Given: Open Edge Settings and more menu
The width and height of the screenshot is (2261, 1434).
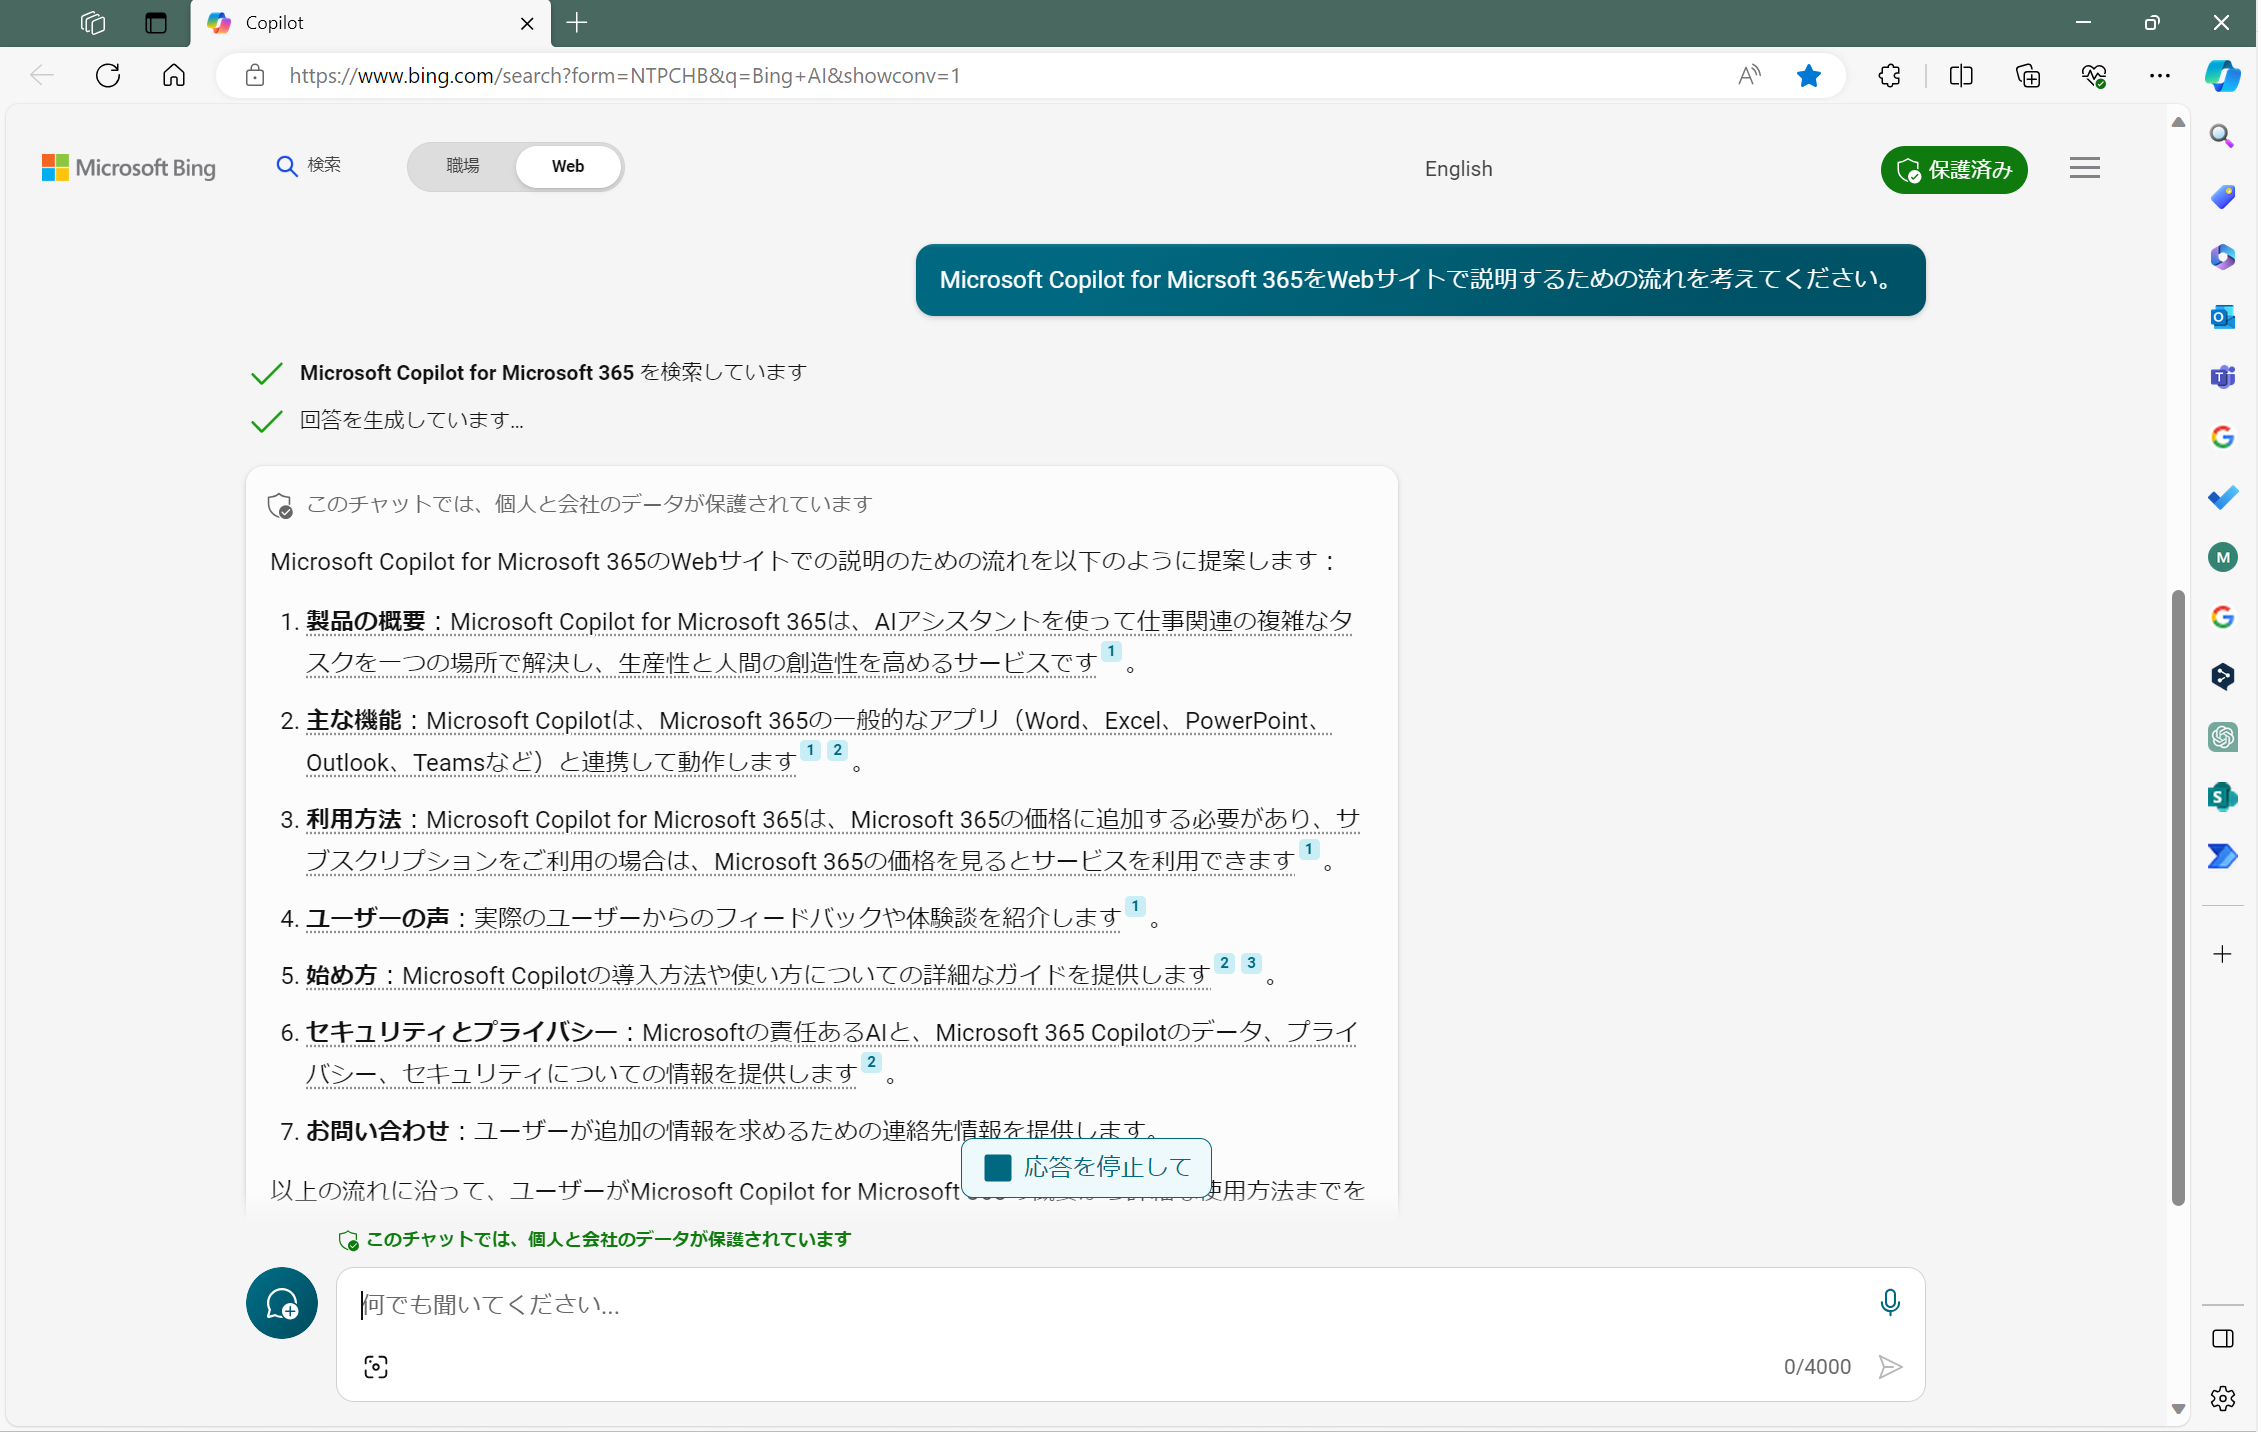Looking at the screenshot, I should tap(2160, 75).
